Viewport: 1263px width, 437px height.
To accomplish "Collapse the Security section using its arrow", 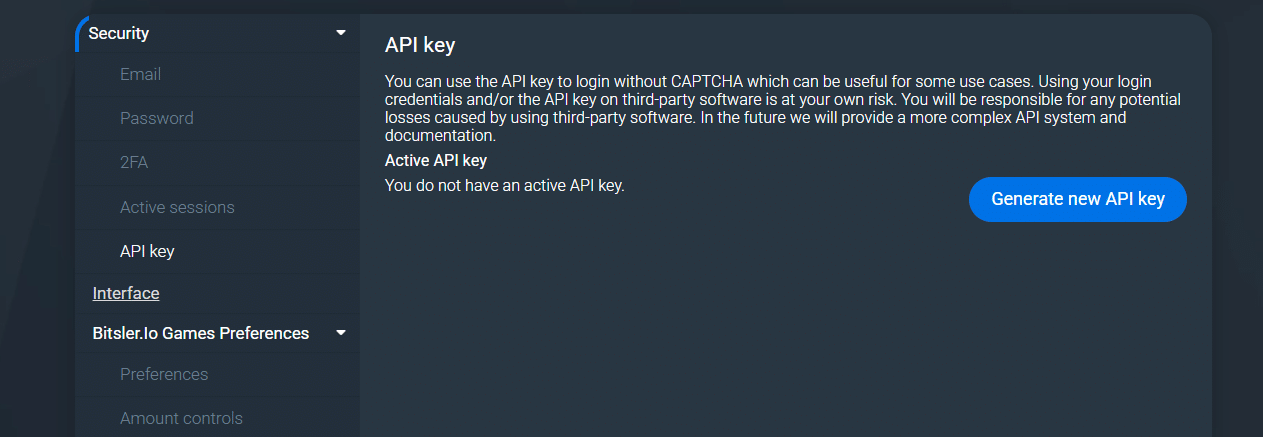I will coord(341,33).
